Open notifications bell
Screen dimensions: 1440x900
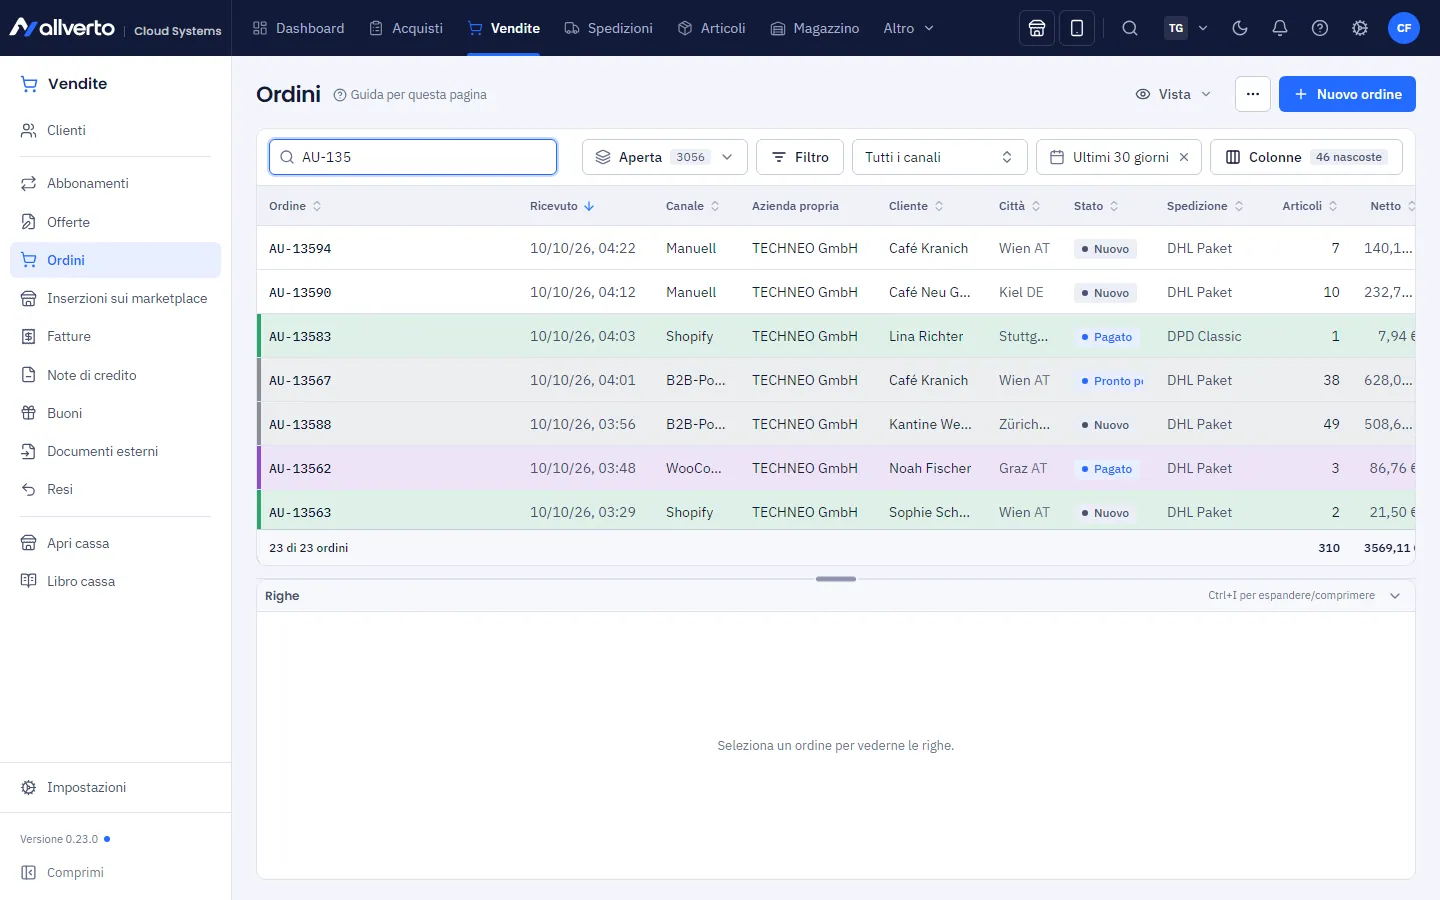pos(1280,28)
